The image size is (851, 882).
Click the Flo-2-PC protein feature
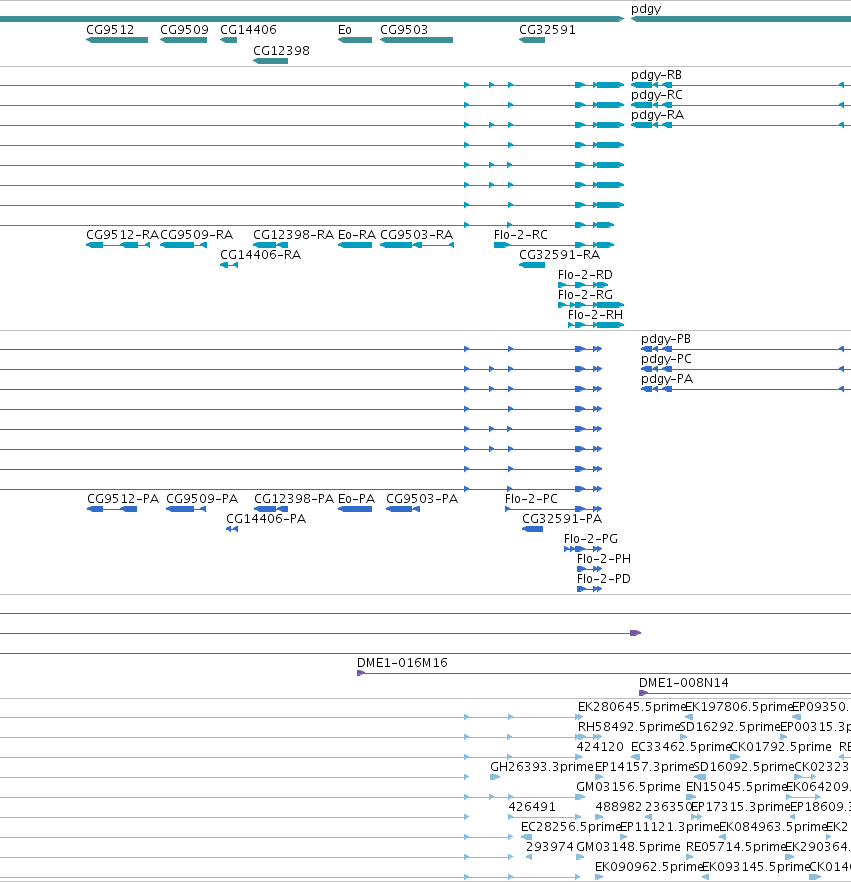(x=553, y=509)
